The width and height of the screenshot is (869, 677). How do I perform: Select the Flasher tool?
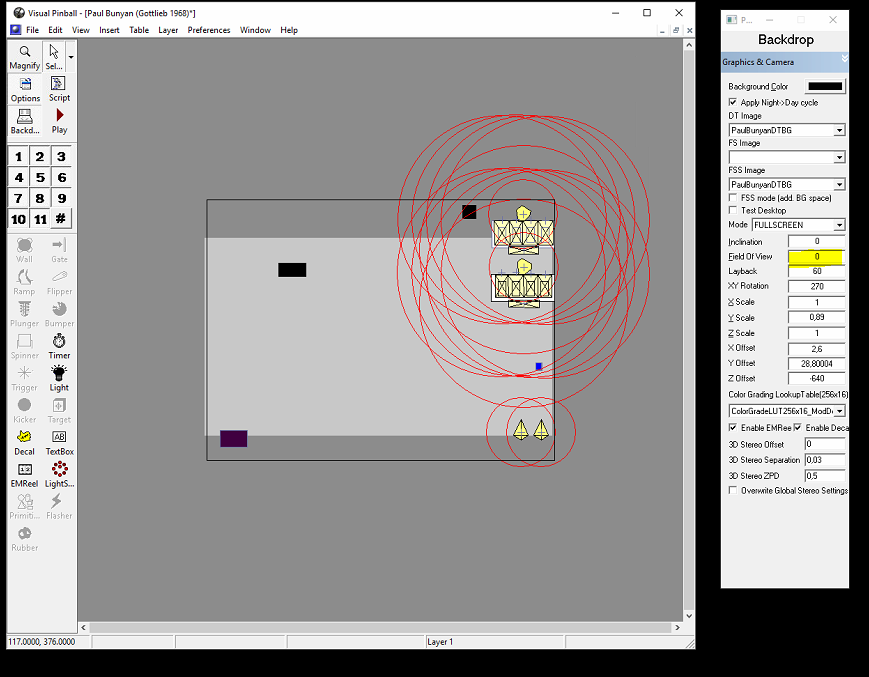point(59,507)
